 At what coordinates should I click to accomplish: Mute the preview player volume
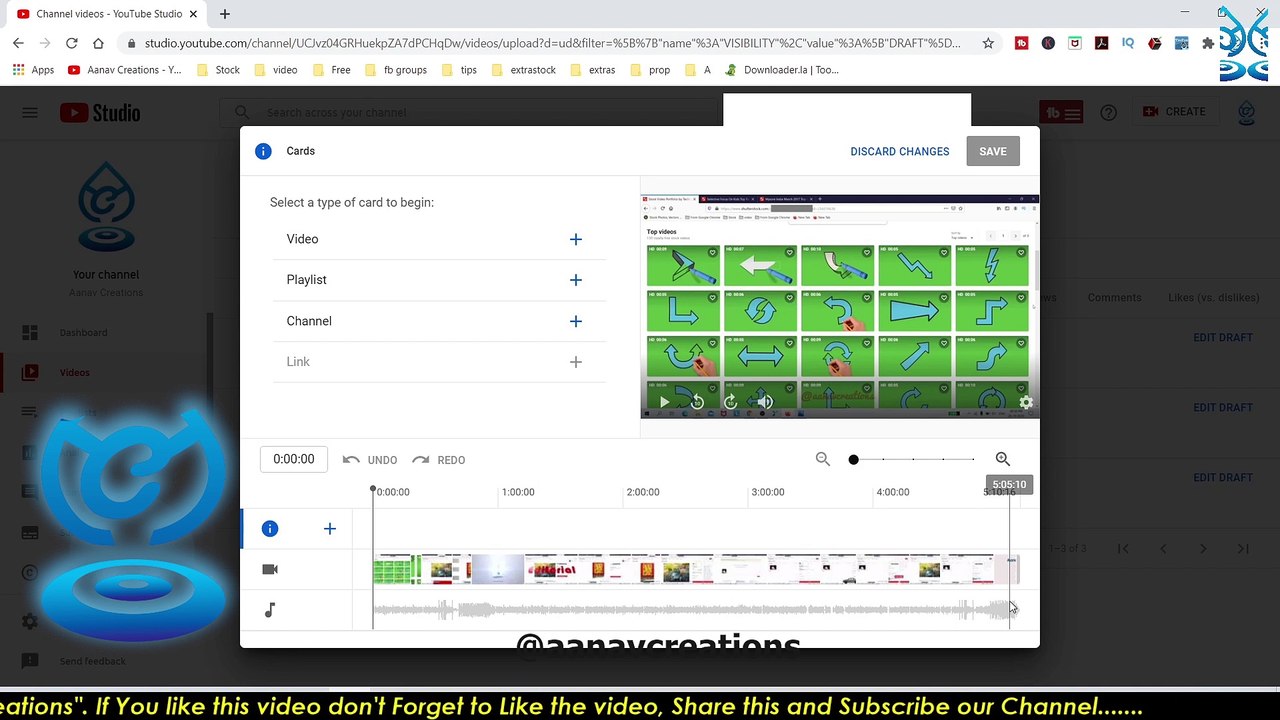(x=765, y=402)
